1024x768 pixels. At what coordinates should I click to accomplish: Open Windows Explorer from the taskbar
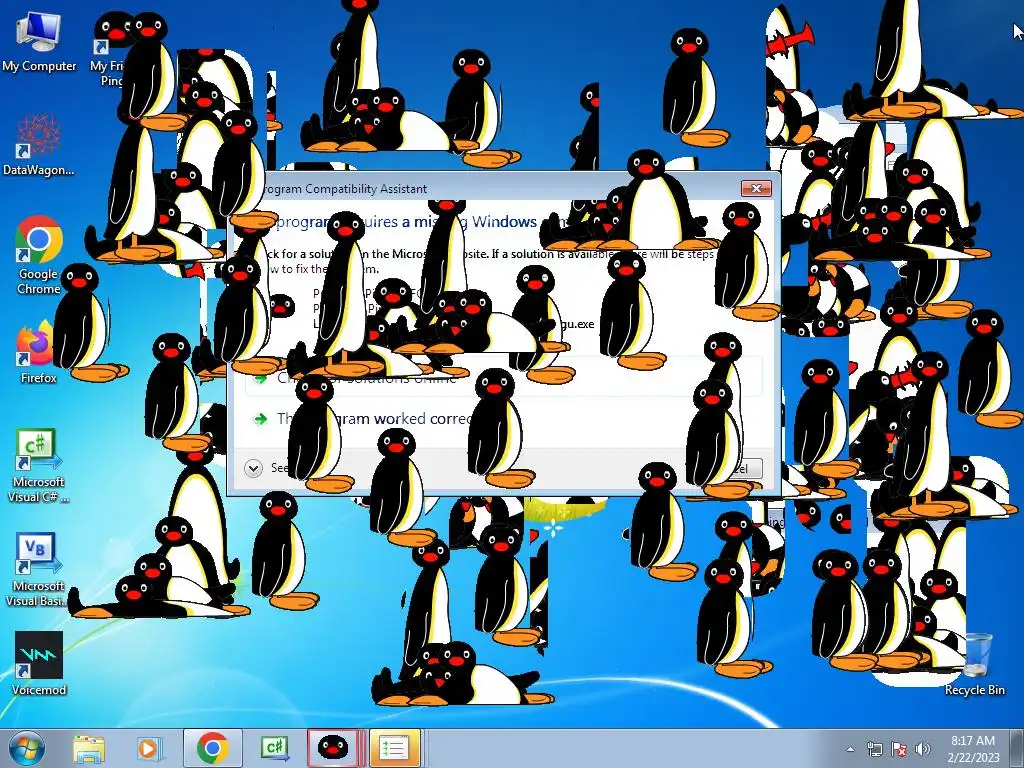click(x=89, y=748)
